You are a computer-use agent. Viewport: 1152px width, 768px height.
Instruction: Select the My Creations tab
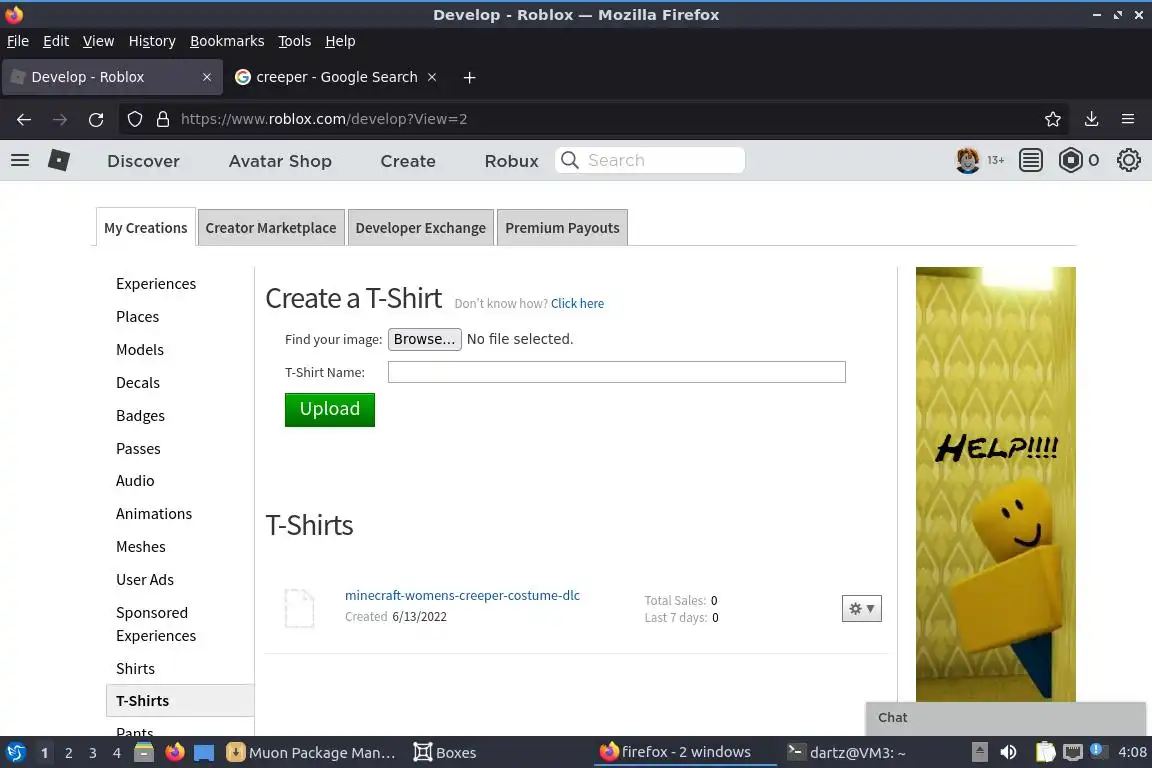pos(145,228)
